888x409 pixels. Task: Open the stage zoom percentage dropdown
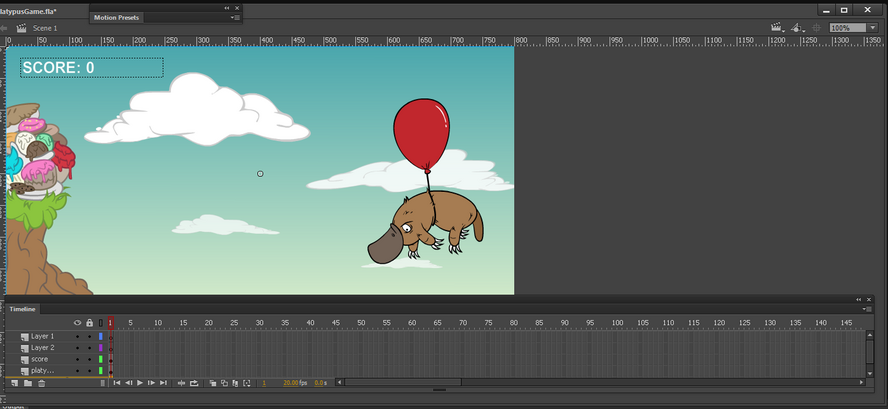(x=873, y=28)
